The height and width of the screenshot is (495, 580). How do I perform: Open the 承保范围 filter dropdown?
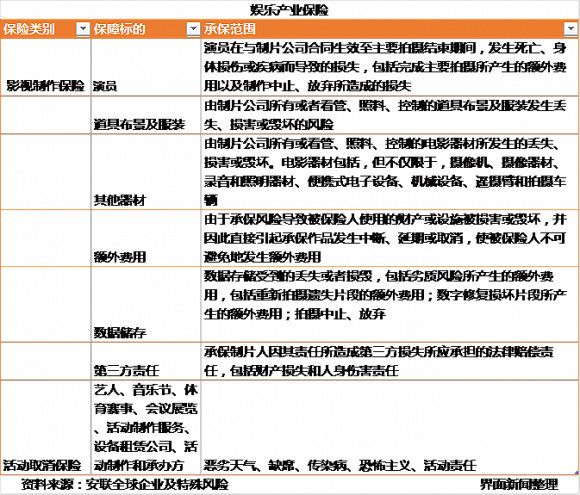[x=571, y=29]
